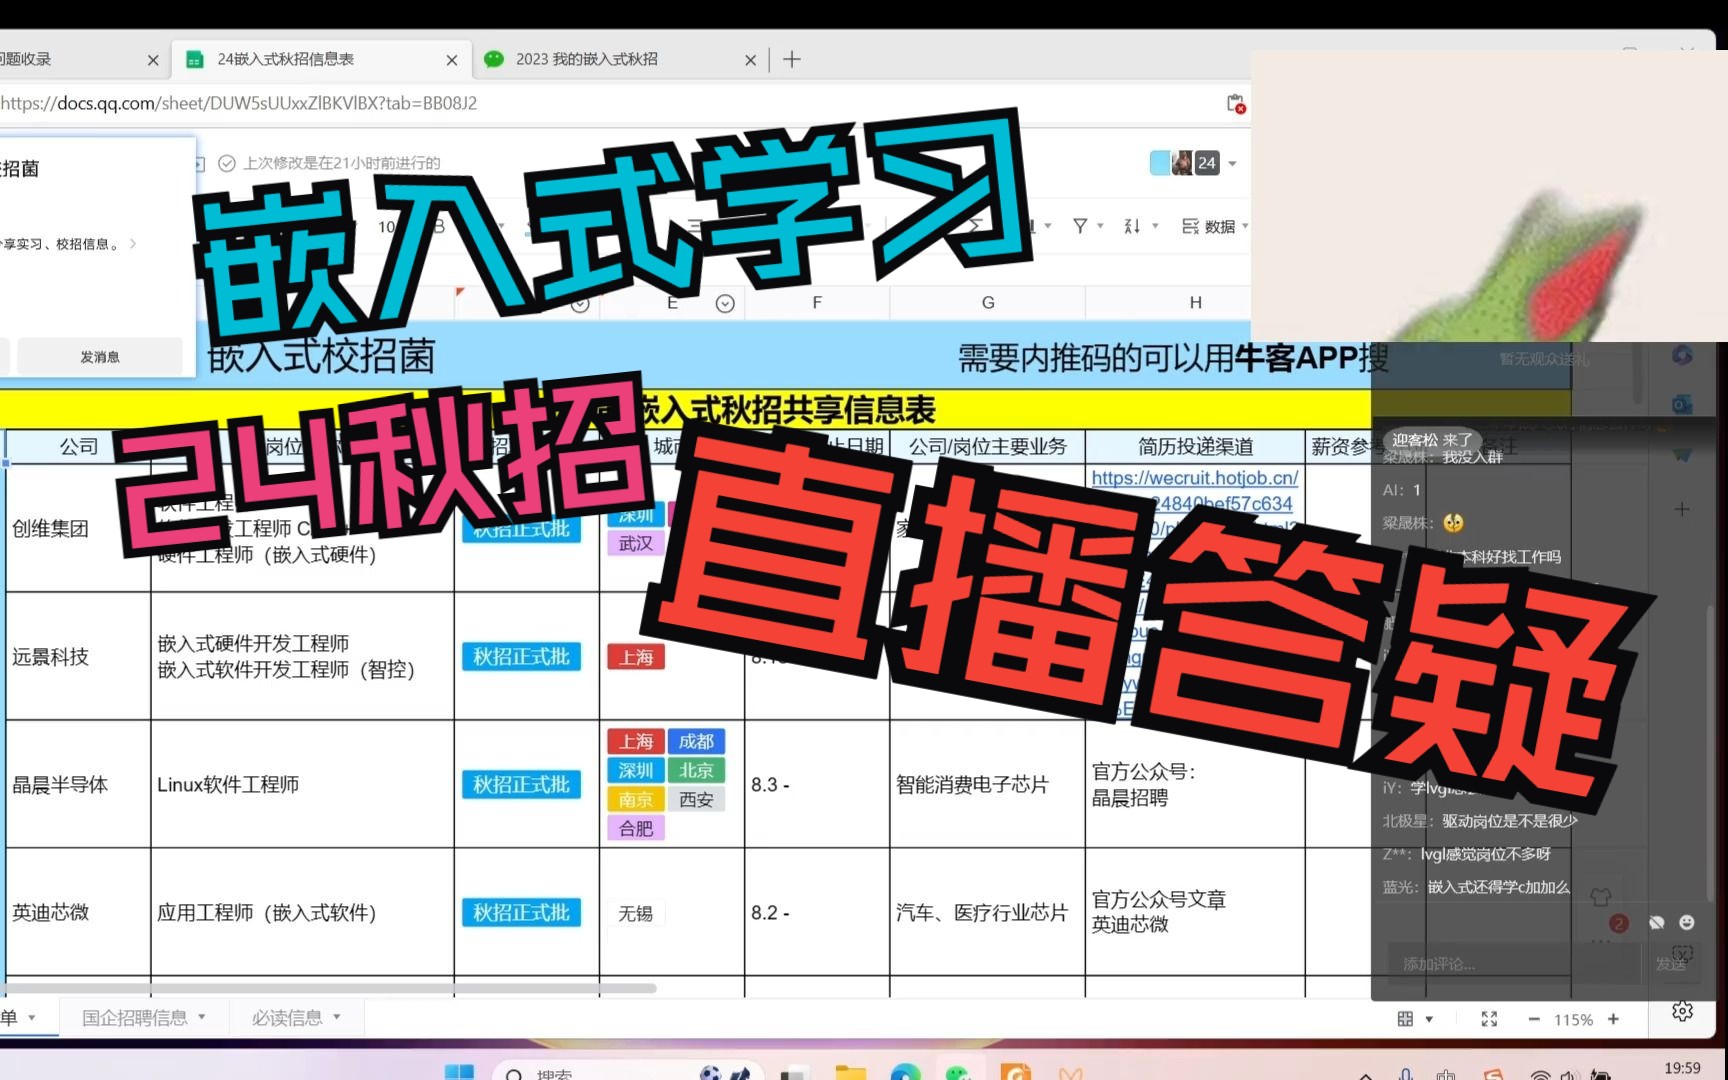Viewport: 1728px width, 1080px height.
Task: Click the 成都 city tag
Action: [x=696, y=741]
